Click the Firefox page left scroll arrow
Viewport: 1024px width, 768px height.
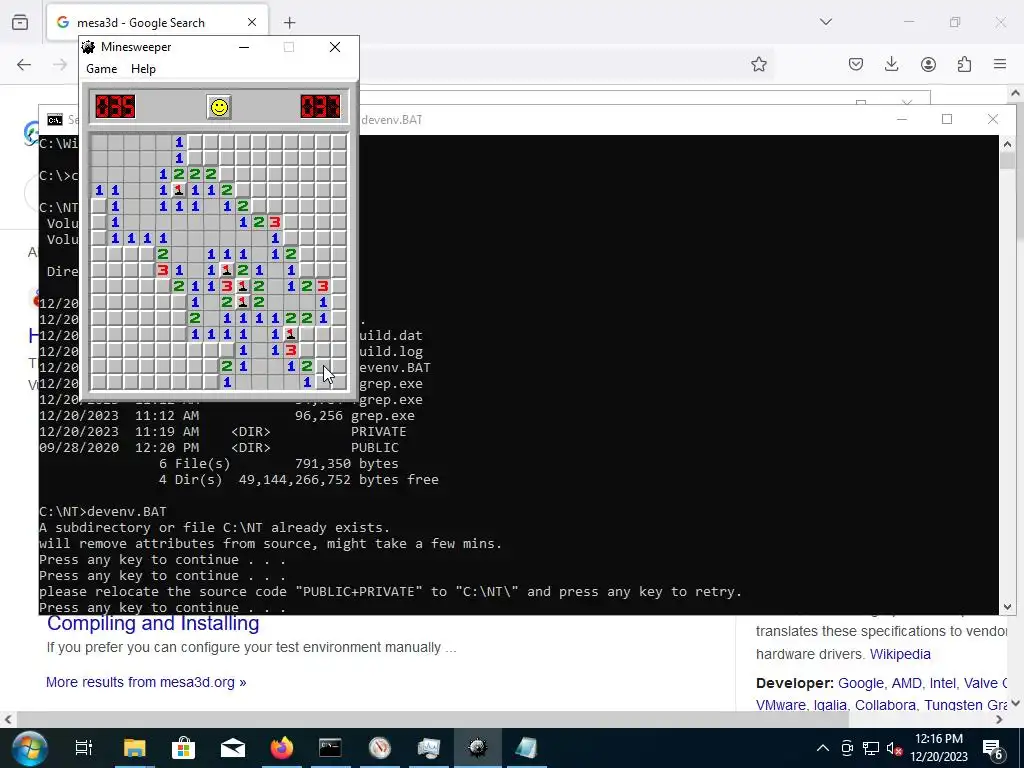click(x=7, y=720)
